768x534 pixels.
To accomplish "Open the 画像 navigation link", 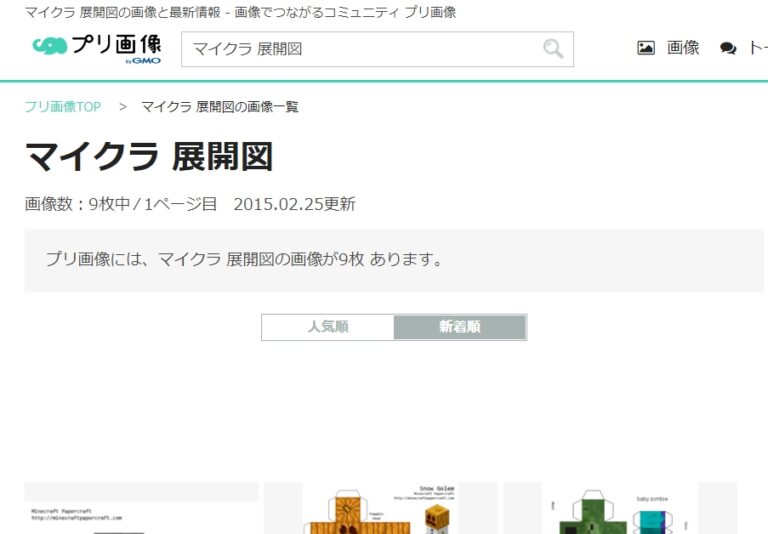I will tap(683, 48).
